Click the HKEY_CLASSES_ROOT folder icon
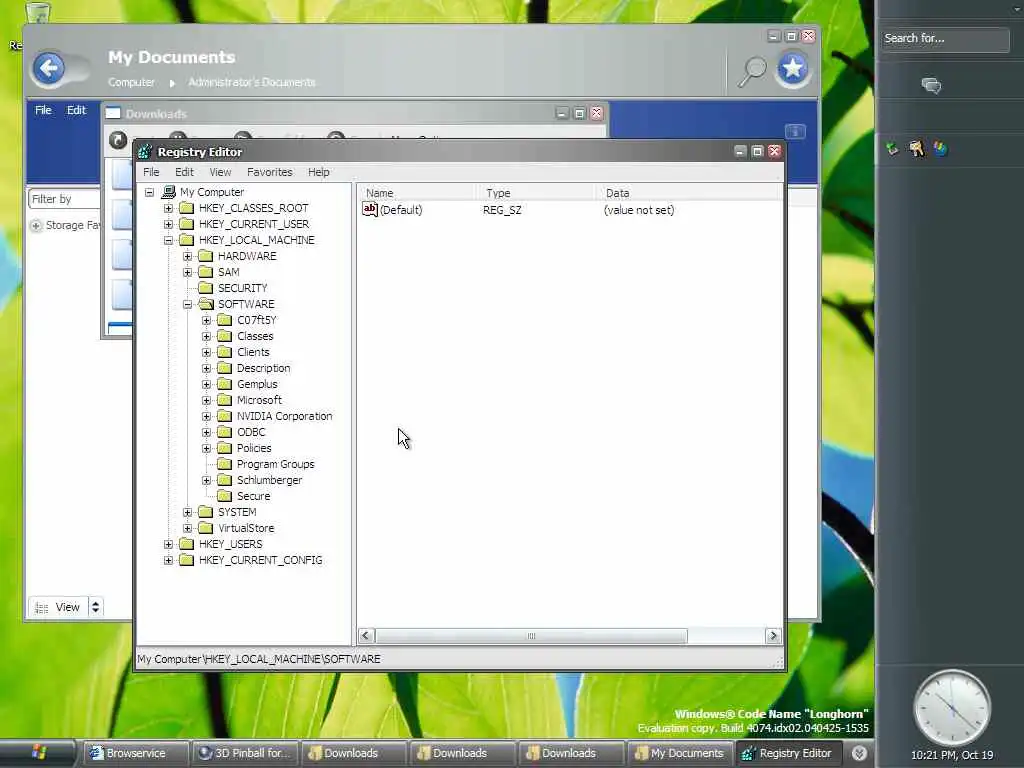Image resolution: width=1024 pixels, height=768 pixels. point(187,208)
